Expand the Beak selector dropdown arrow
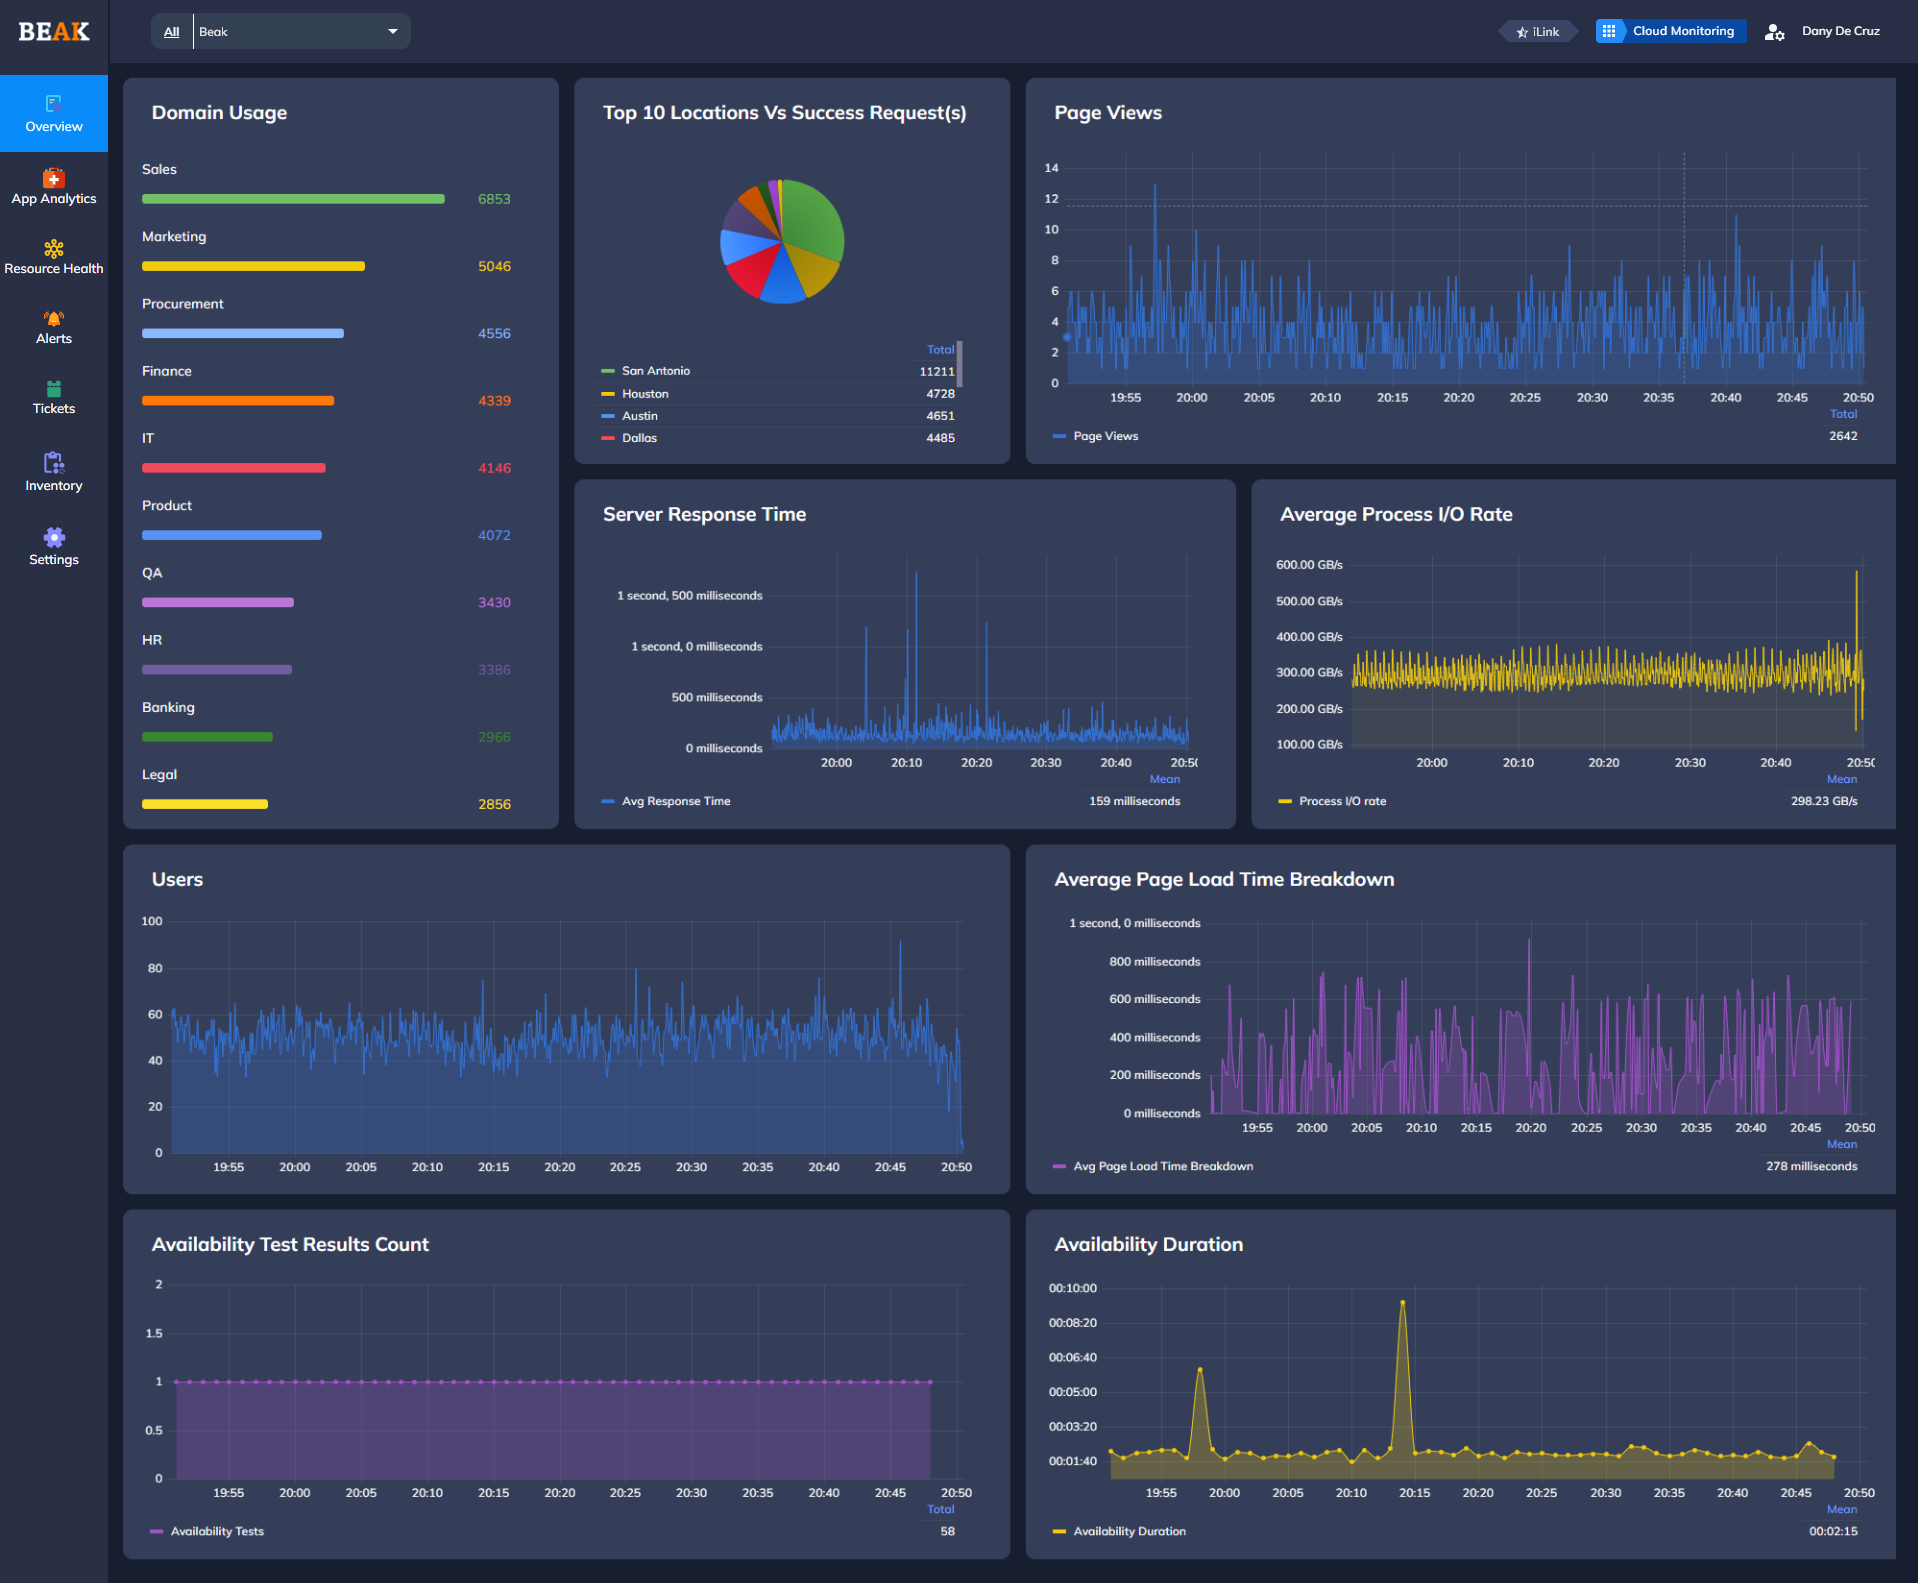 393,32
